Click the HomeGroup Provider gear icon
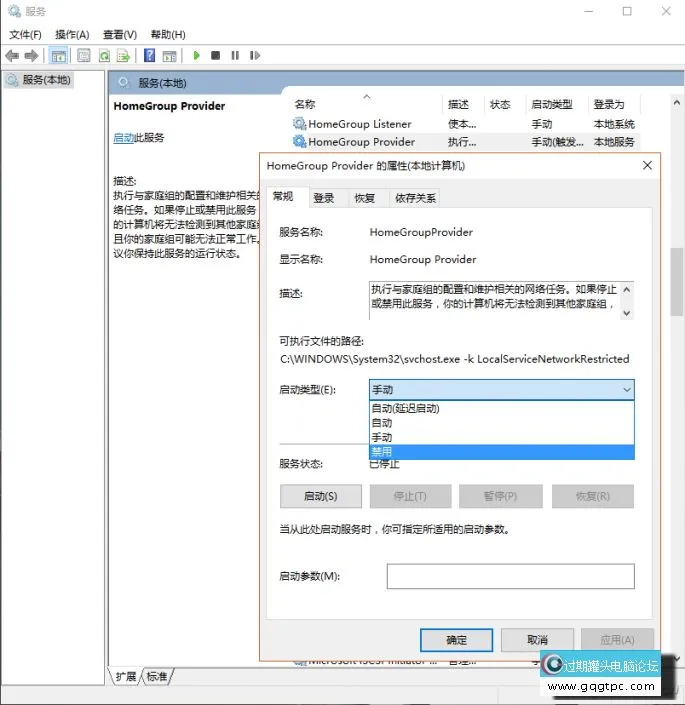685x705 pixels. click(x=299, y=141)
